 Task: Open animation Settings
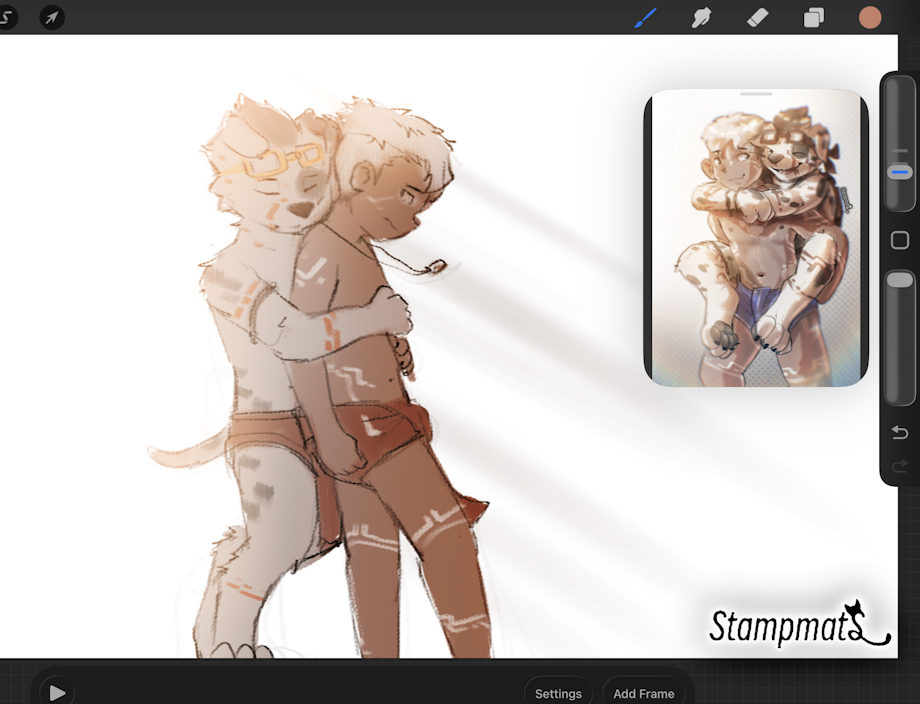[558, 693]
